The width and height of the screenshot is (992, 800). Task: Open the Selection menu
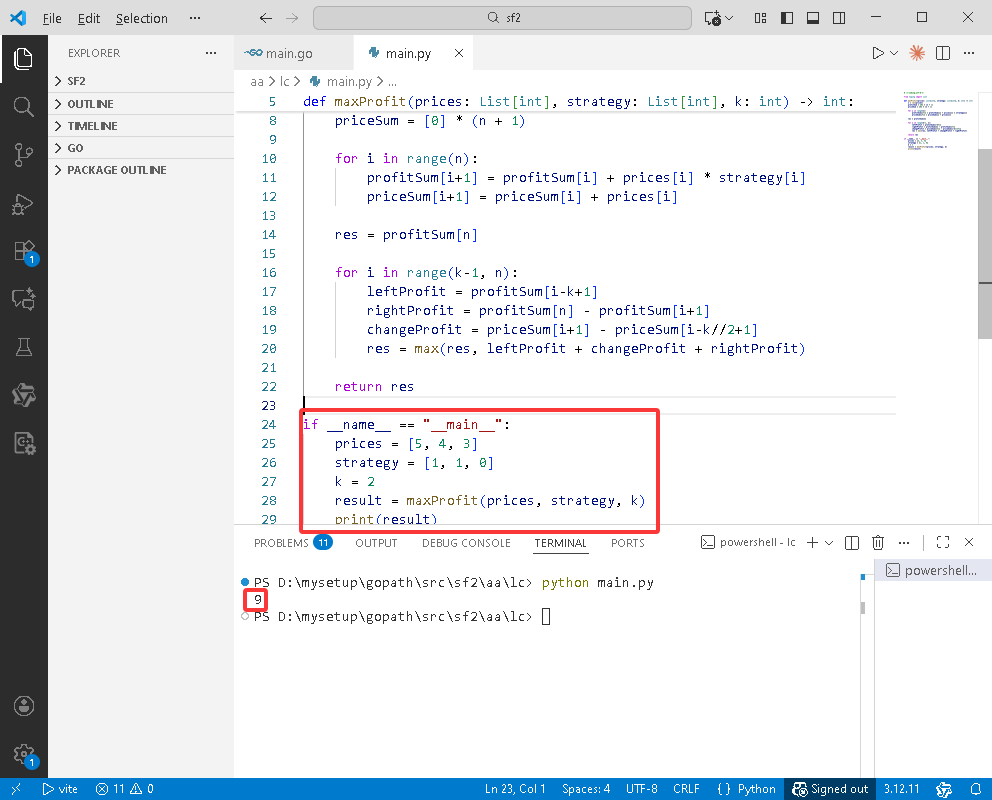[x=142, y=18]
